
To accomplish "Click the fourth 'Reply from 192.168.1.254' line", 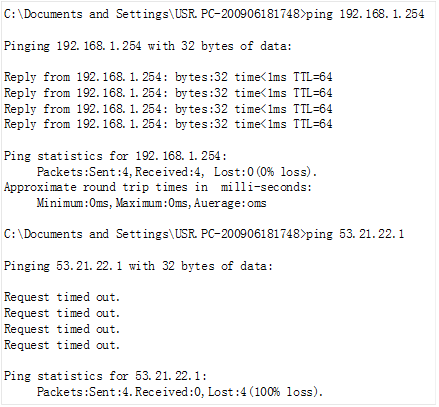I will tap(168, 124).
